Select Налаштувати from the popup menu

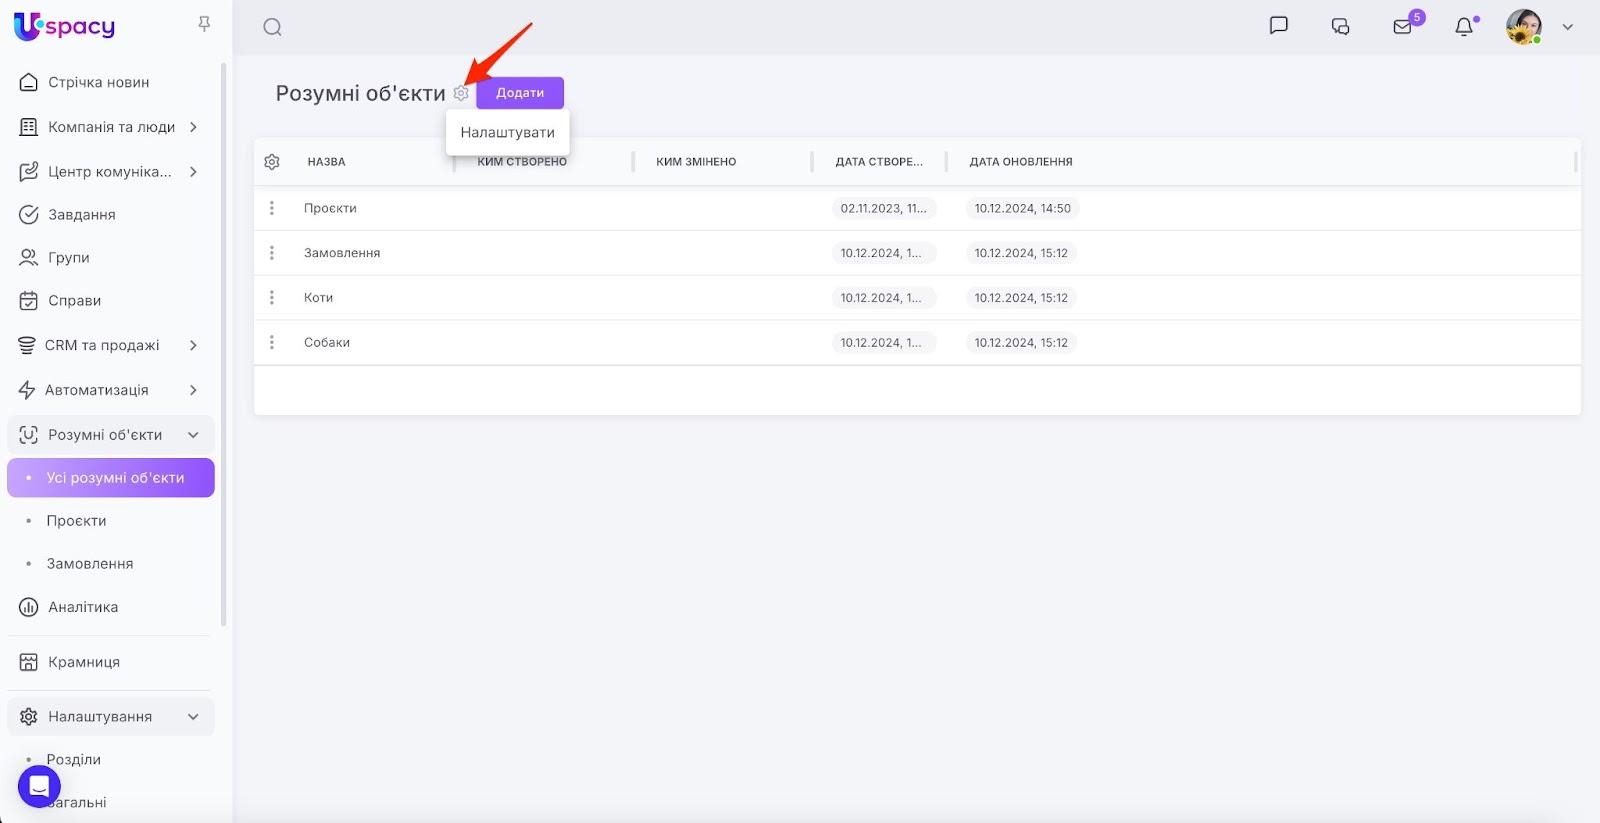coord(507,132)
